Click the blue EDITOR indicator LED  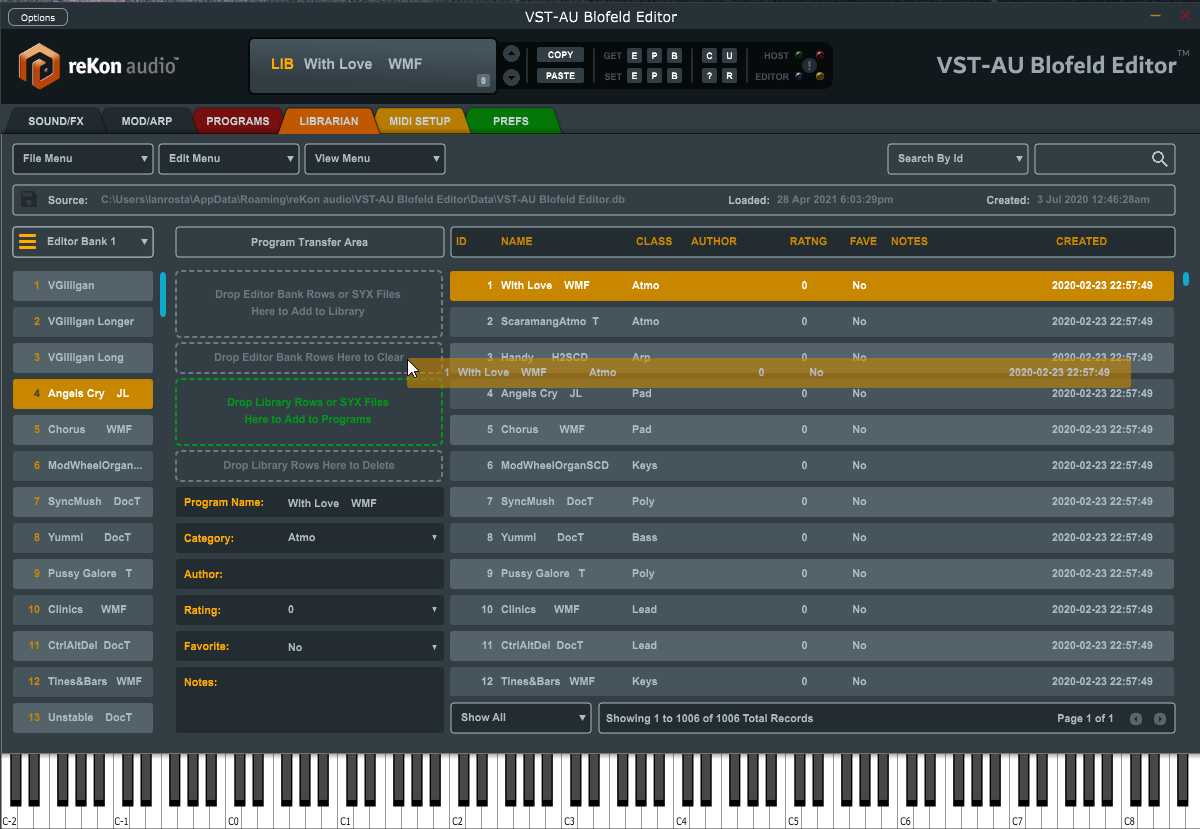[799, 77]
